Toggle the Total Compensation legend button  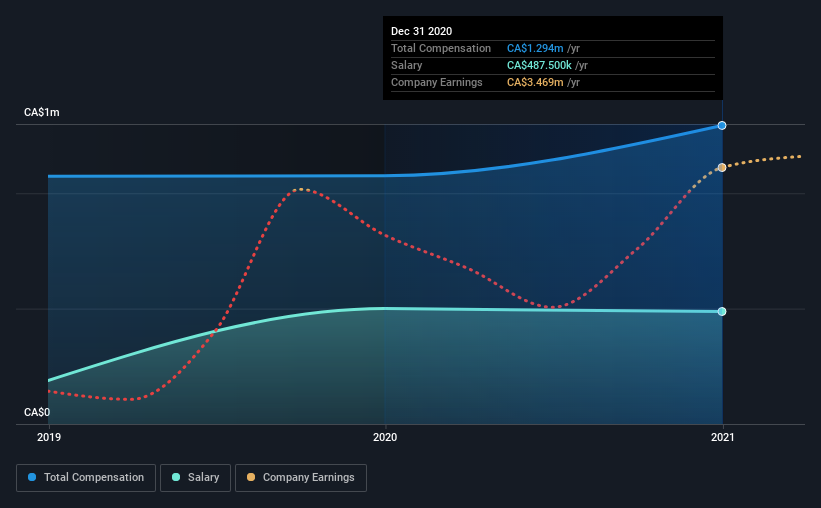[x=86, y=478]
